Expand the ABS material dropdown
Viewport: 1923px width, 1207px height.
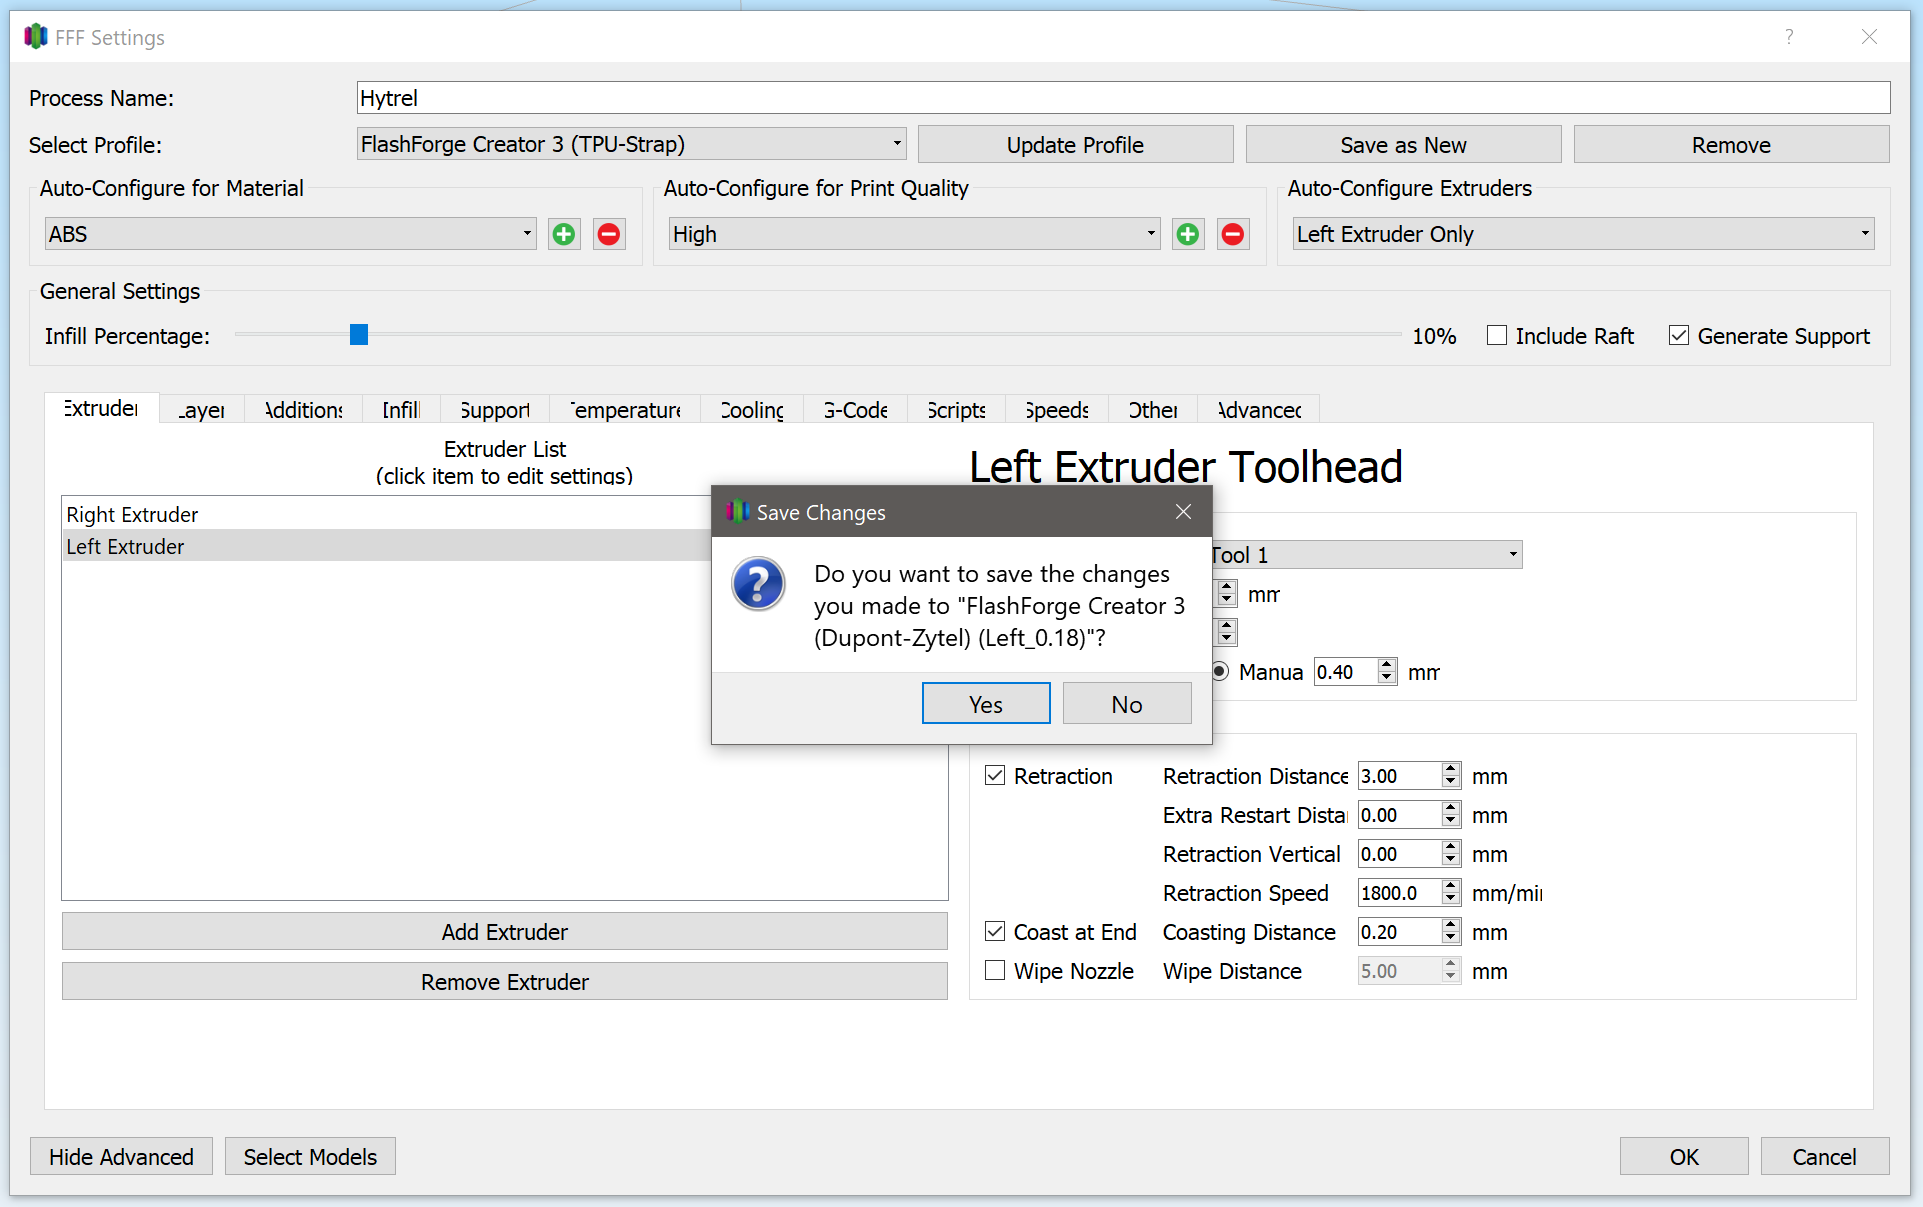coord(291,234)
